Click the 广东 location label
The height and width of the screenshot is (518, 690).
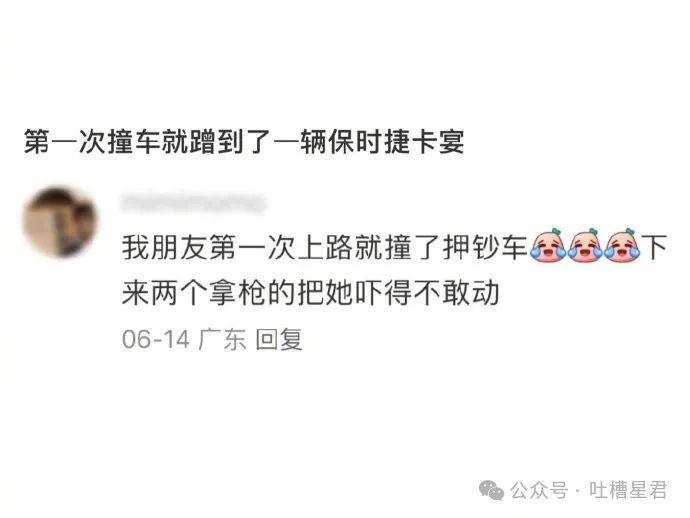coord(222,339)
